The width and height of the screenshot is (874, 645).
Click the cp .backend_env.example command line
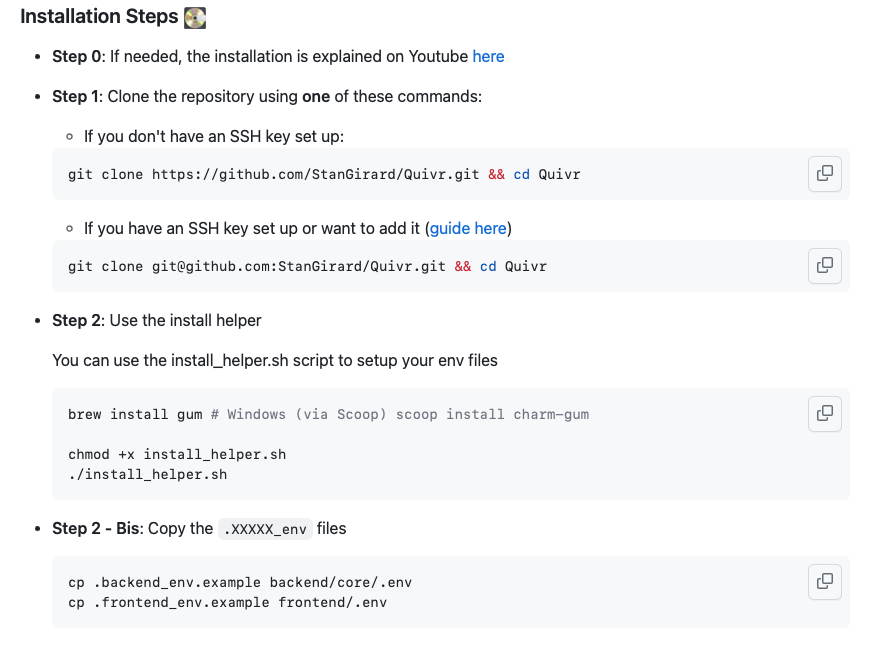coord(240,582)
